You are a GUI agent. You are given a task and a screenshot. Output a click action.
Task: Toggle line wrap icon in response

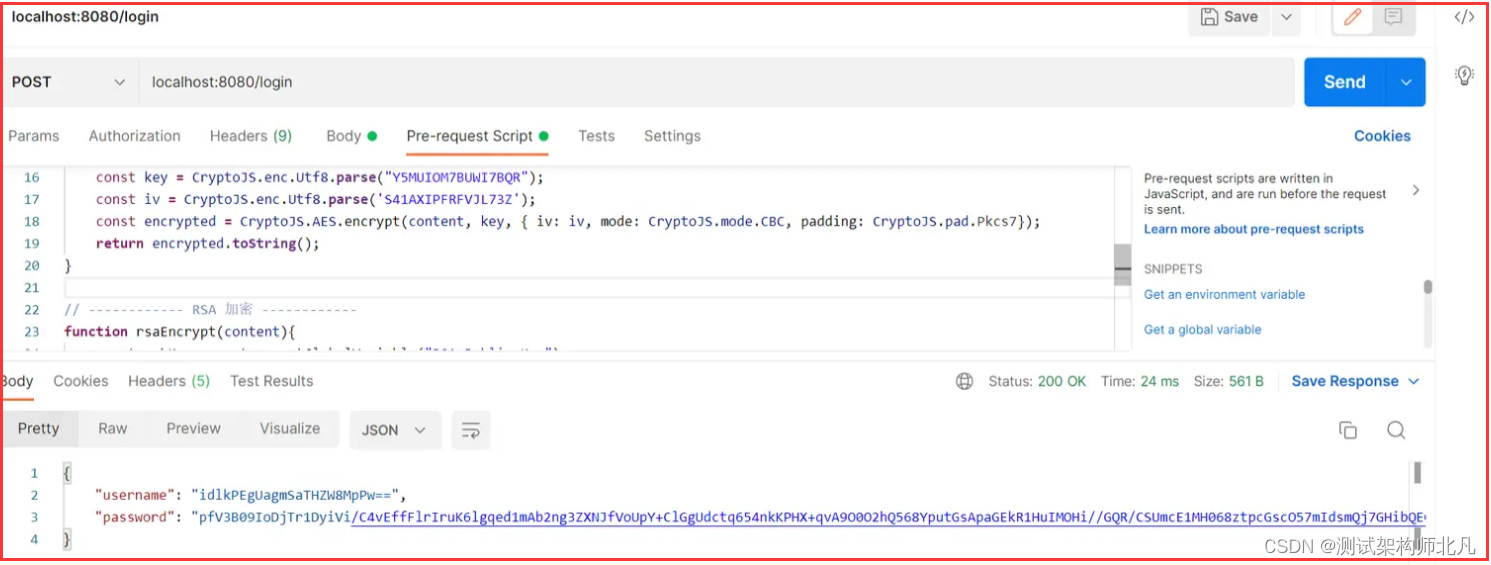(x=470, y=430)
